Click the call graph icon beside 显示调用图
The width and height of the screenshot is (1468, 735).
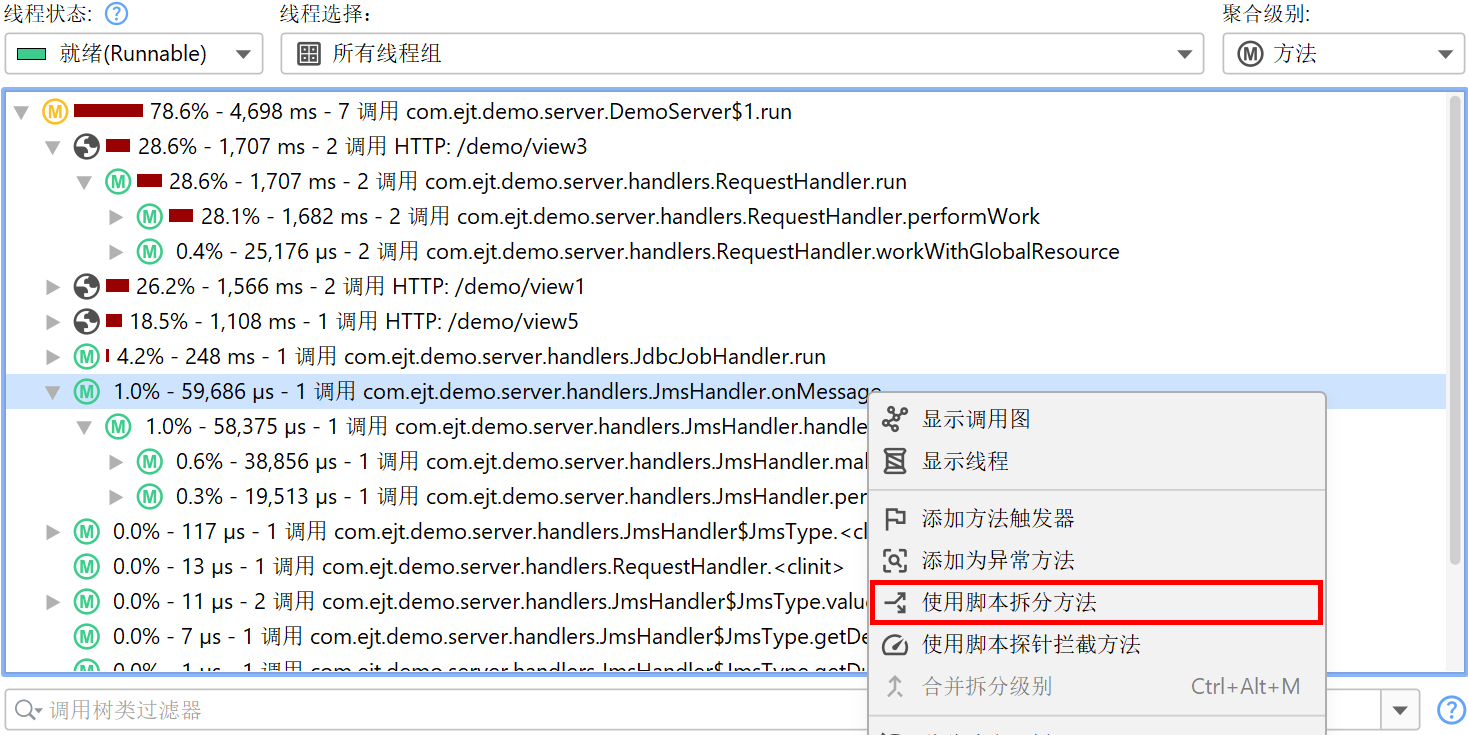coord(895,419)
